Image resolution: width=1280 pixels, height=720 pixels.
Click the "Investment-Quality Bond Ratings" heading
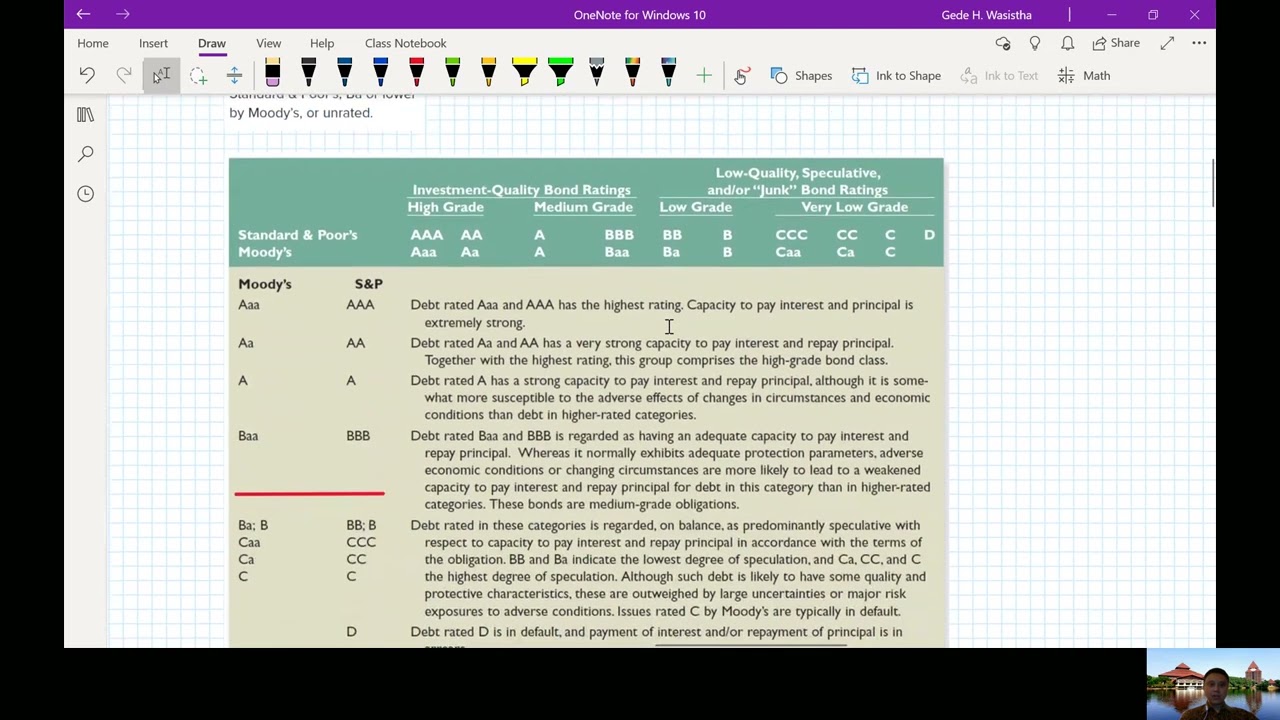point(521,190)
